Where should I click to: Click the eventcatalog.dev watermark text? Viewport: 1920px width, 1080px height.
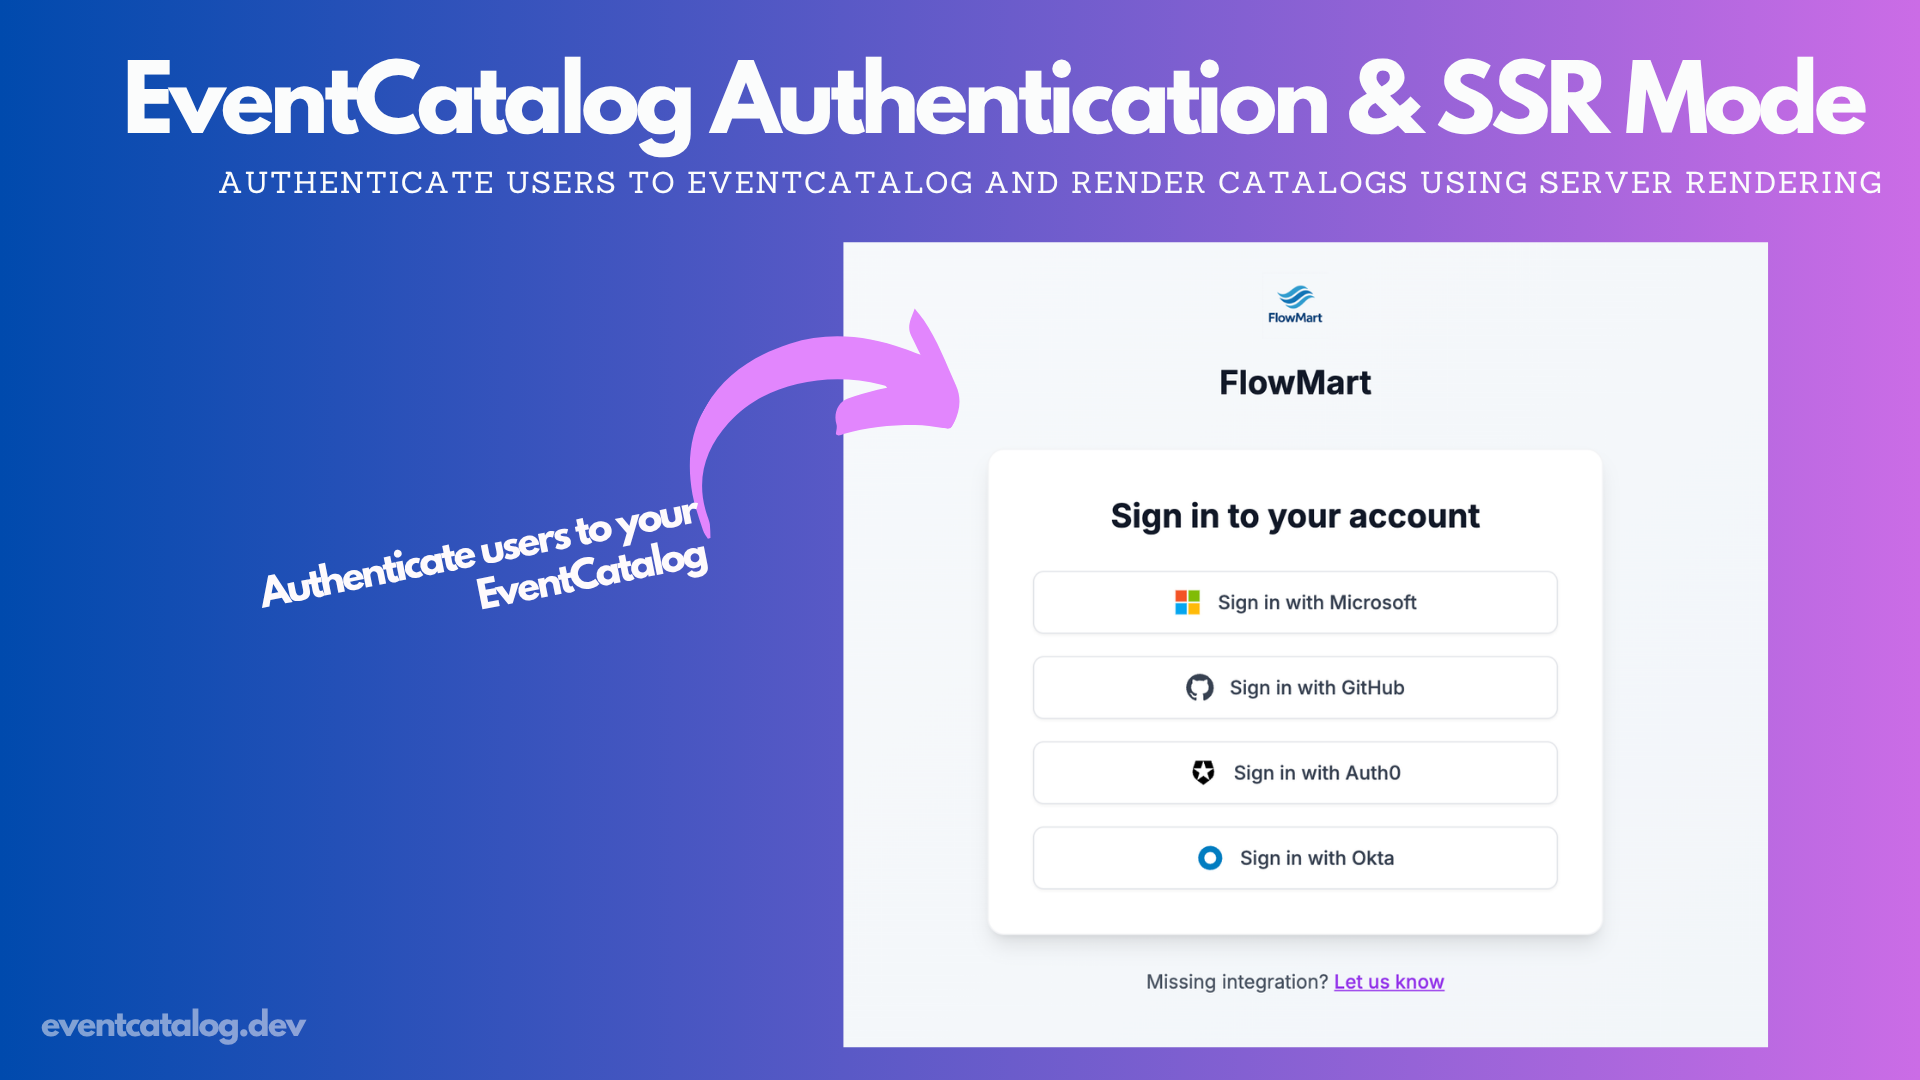(172, 1024)
